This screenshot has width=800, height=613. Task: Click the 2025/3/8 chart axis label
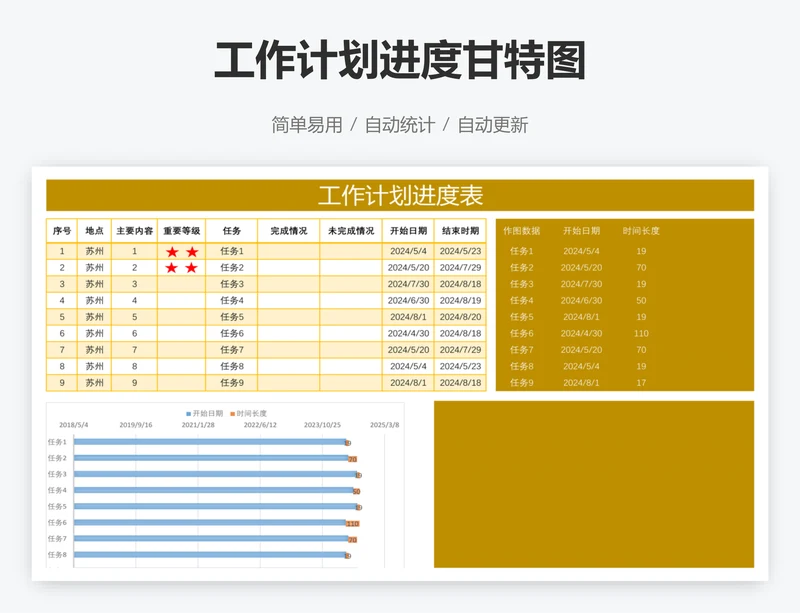coord(385,425)
